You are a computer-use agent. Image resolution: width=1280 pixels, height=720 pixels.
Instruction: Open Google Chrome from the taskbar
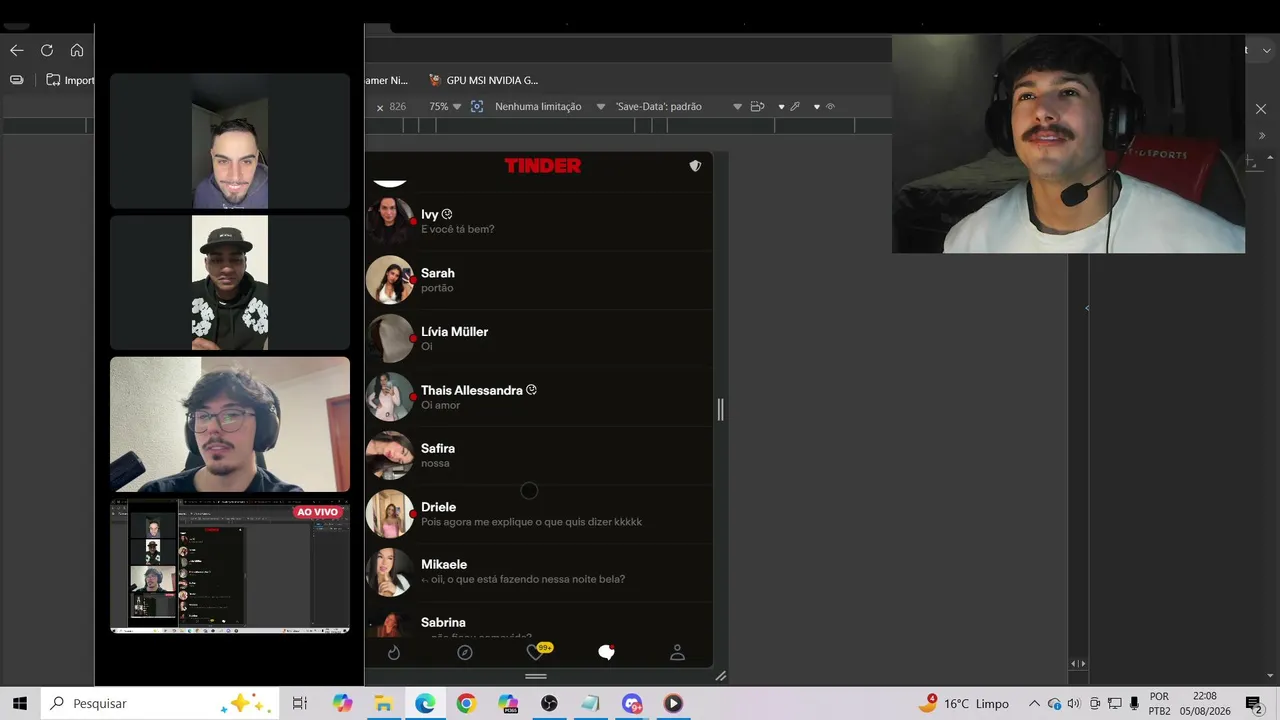[466, 703]
